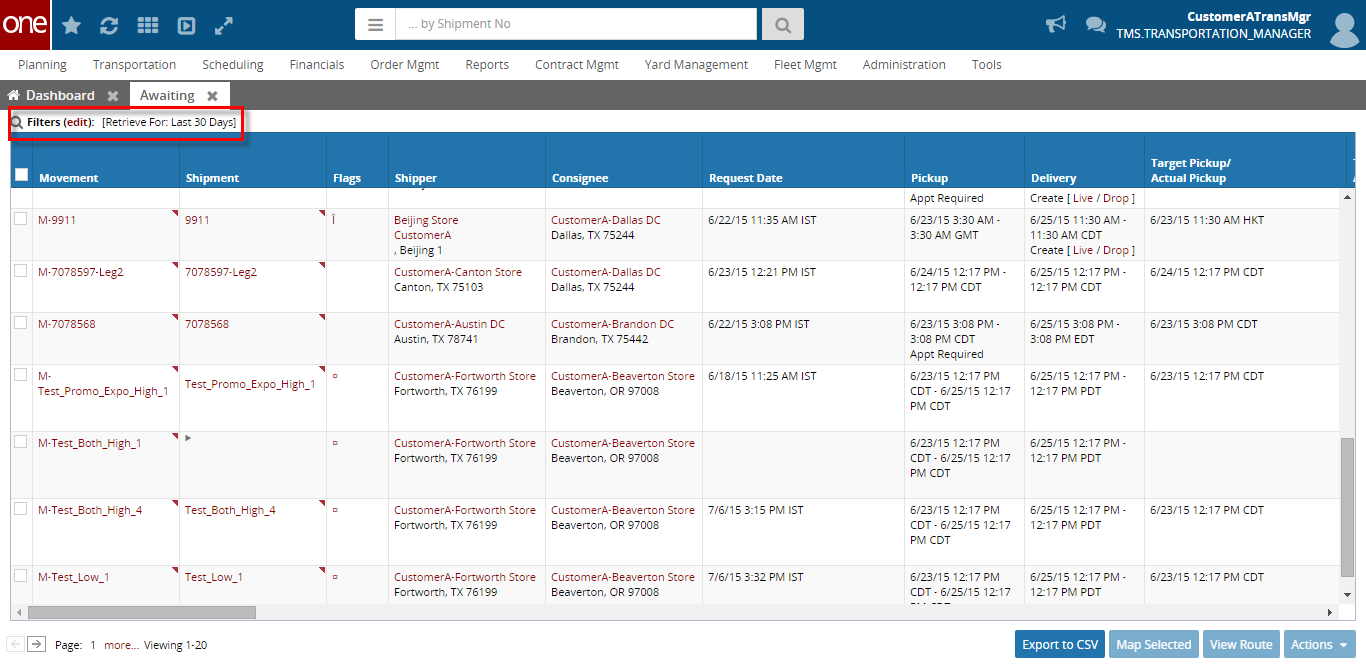1366x667 pixels.
Task: Click the refresh icon in top bar
Action: 109,26
